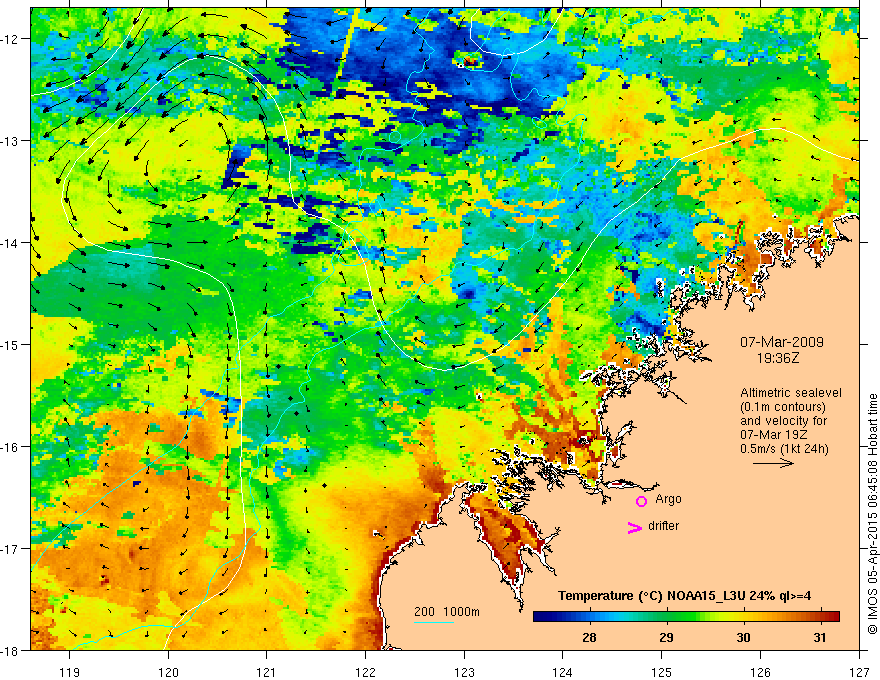Click the (0.1m contours) caption line
The height and width of the screenshot is (680, 880).
(x=783, y=407)
